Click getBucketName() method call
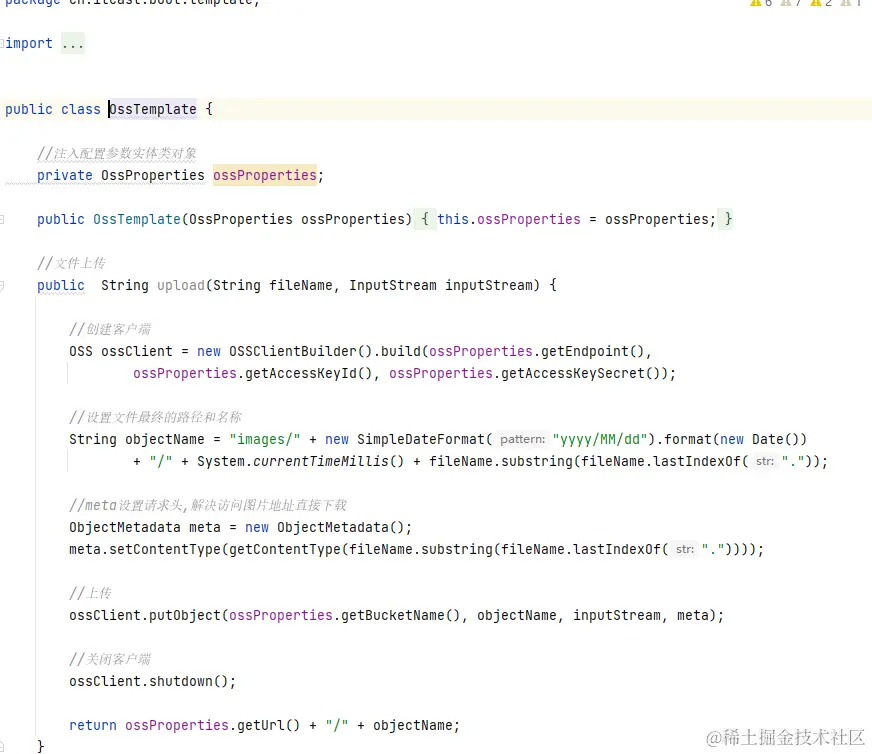 [x=400, y=616]
